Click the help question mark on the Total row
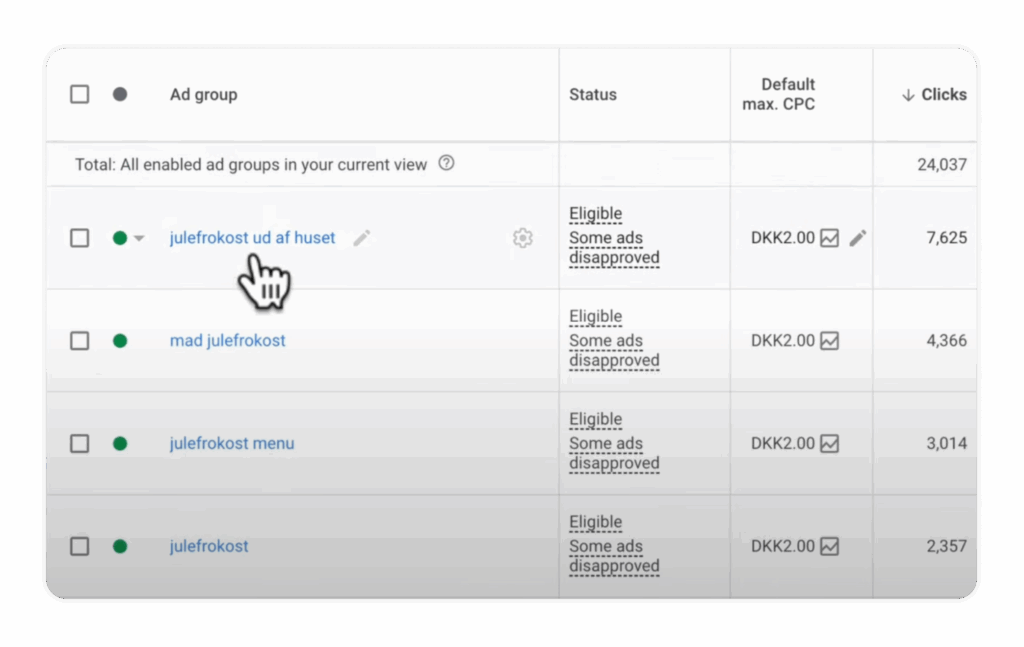 click(x=446, y=164)
